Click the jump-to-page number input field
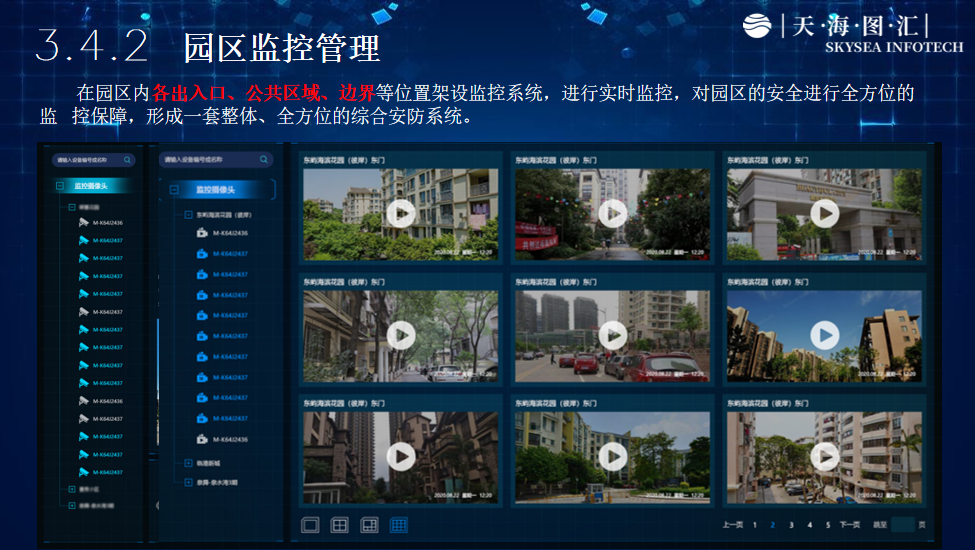975x550 pixels. (902, 525)
